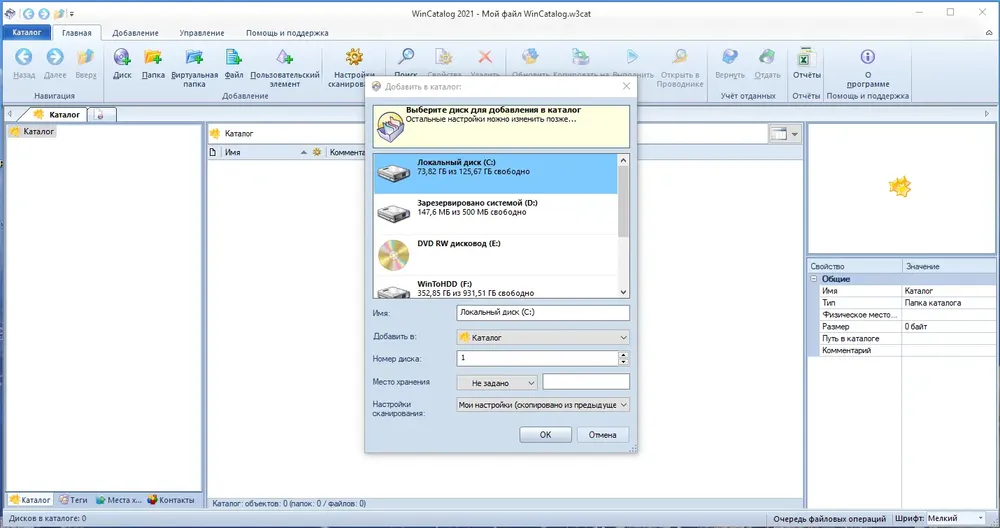Expand the Не задано storage location dropdown
Viewport: 1000px width, 528px height.
(497, 383)
